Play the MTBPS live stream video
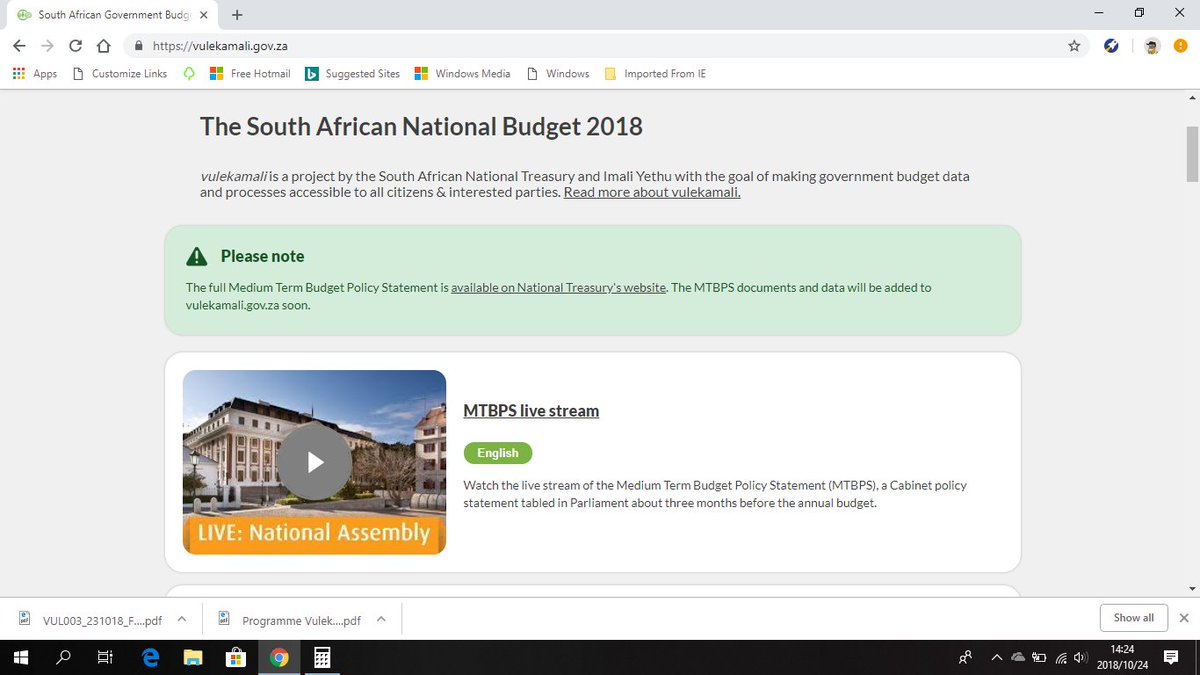 point(315,462)
